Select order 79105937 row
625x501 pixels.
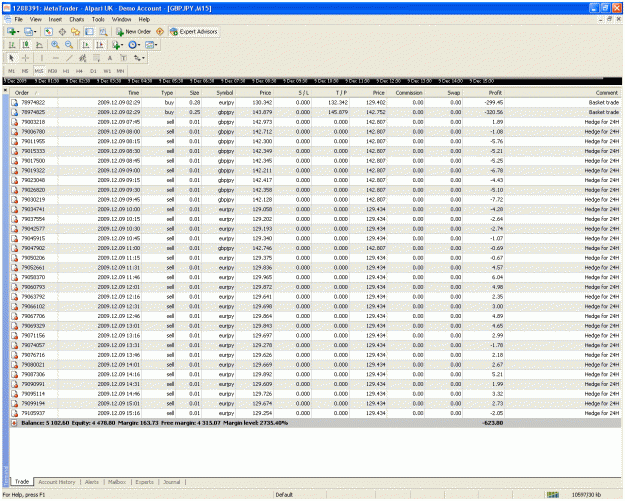click(315, 413)
